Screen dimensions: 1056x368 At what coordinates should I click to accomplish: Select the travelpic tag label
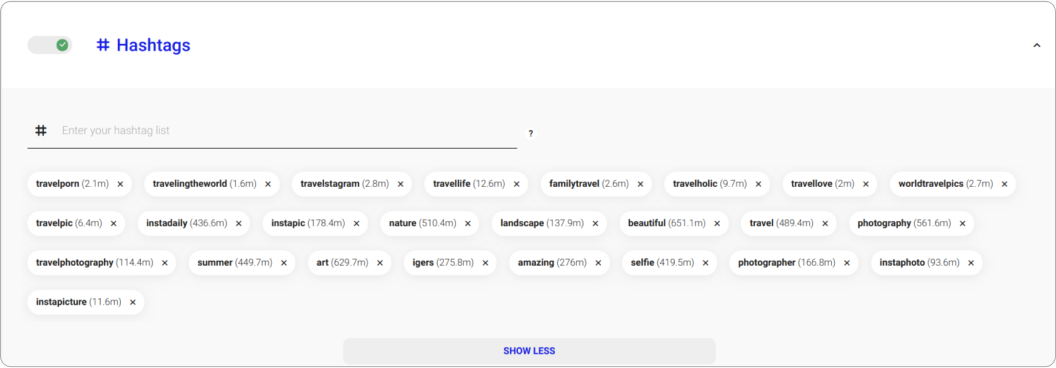tap(55, 223)
